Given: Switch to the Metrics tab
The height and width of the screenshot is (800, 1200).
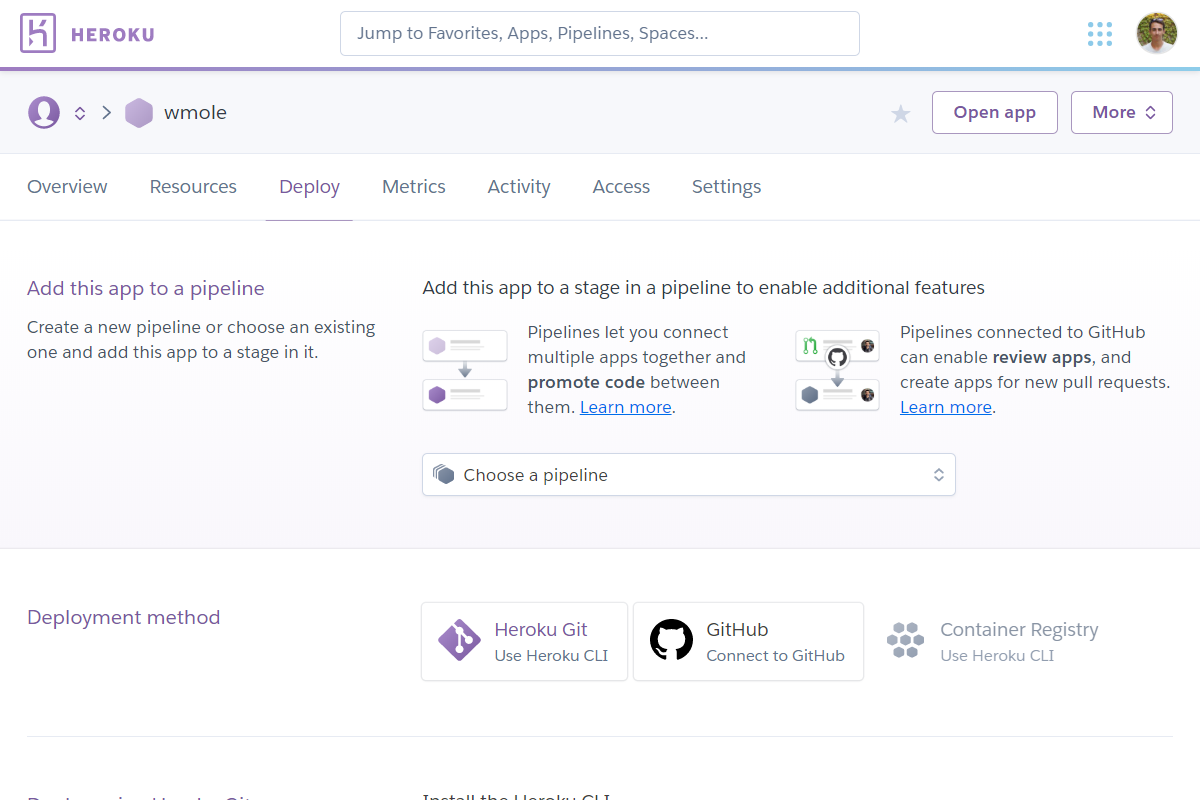Looking at the screenshot, I should [x=414, y=187].
